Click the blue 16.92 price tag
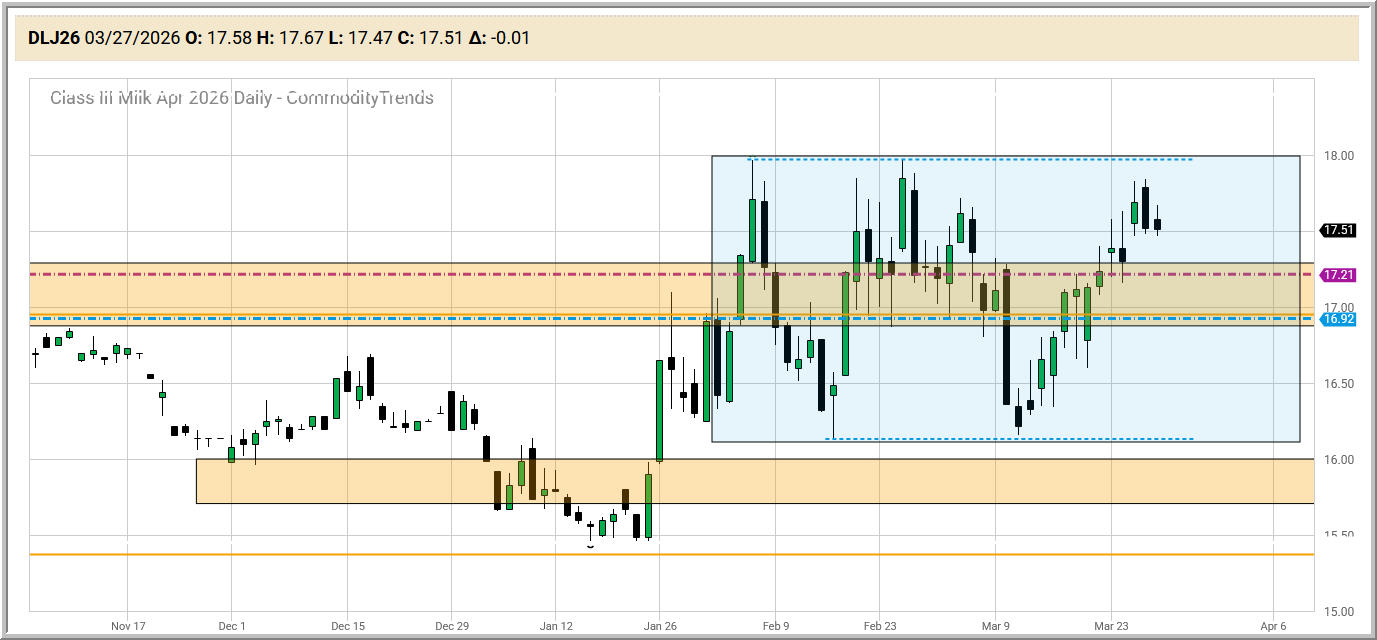This screenshot has height=640, width=1377. click(x=1338, y=319)
